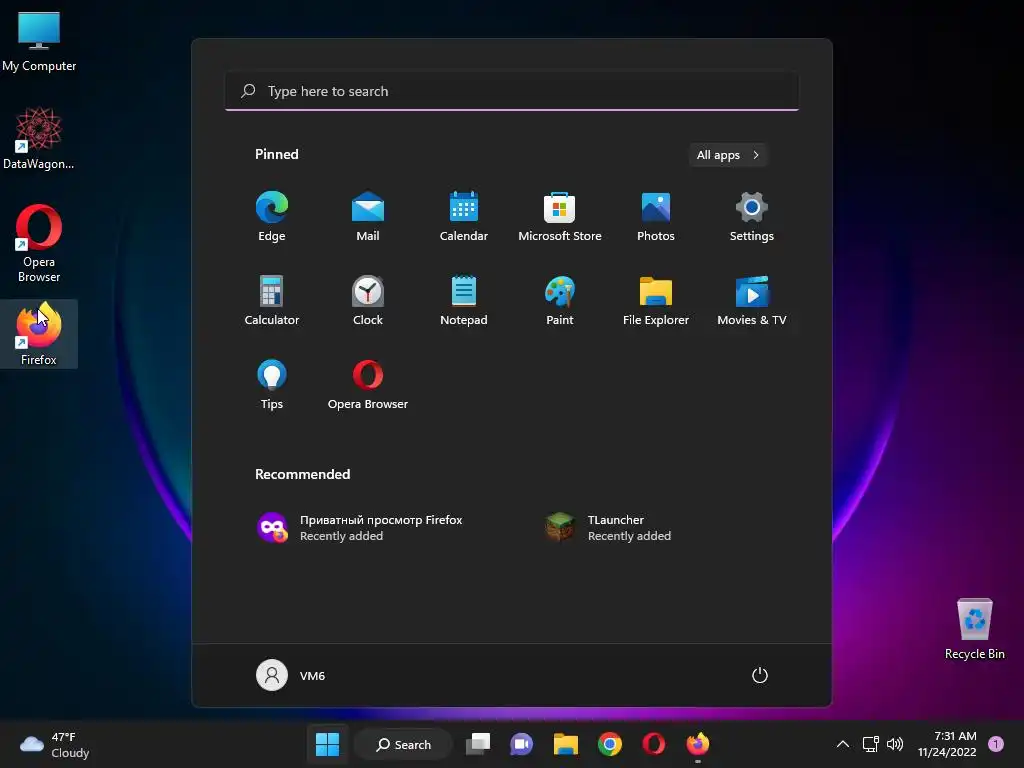Open Edge from pinned apps
Screen dimensions: 1024x768
coord(272,217)
